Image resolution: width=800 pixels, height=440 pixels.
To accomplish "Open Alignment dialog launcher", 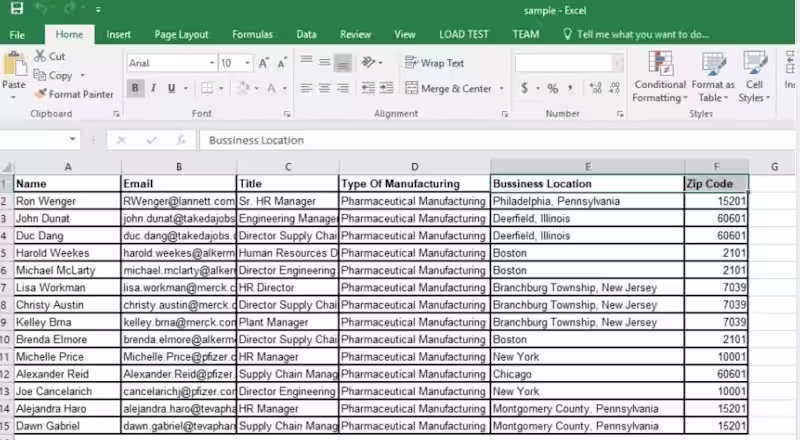I will (x=505, y=114).
